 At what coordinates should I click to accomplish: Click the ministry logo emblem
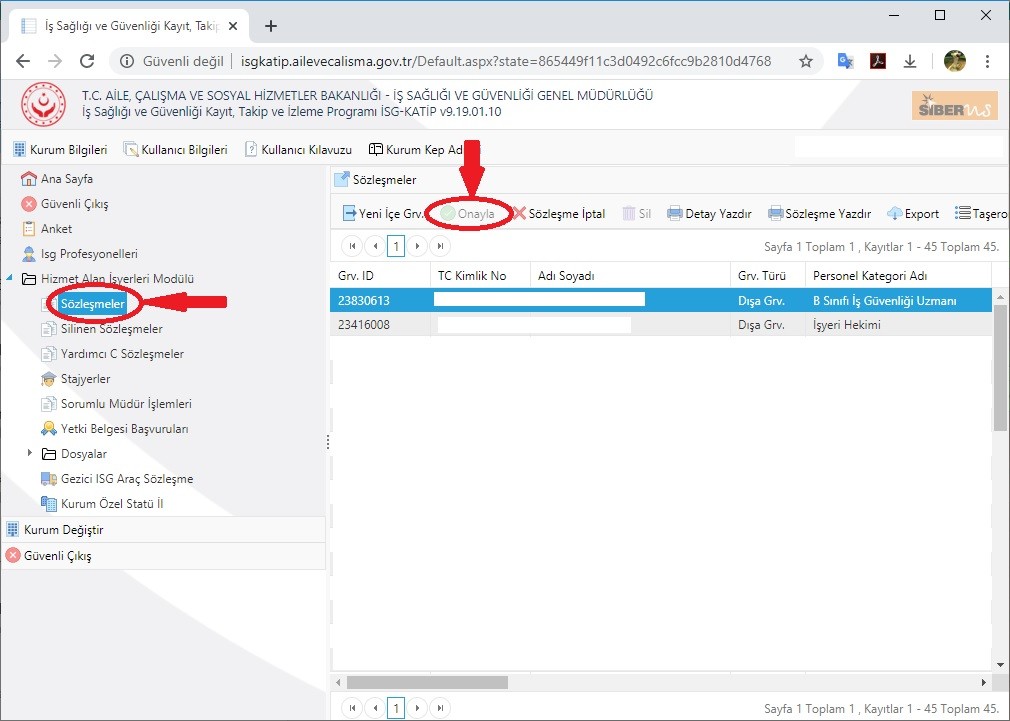[43, 104]
